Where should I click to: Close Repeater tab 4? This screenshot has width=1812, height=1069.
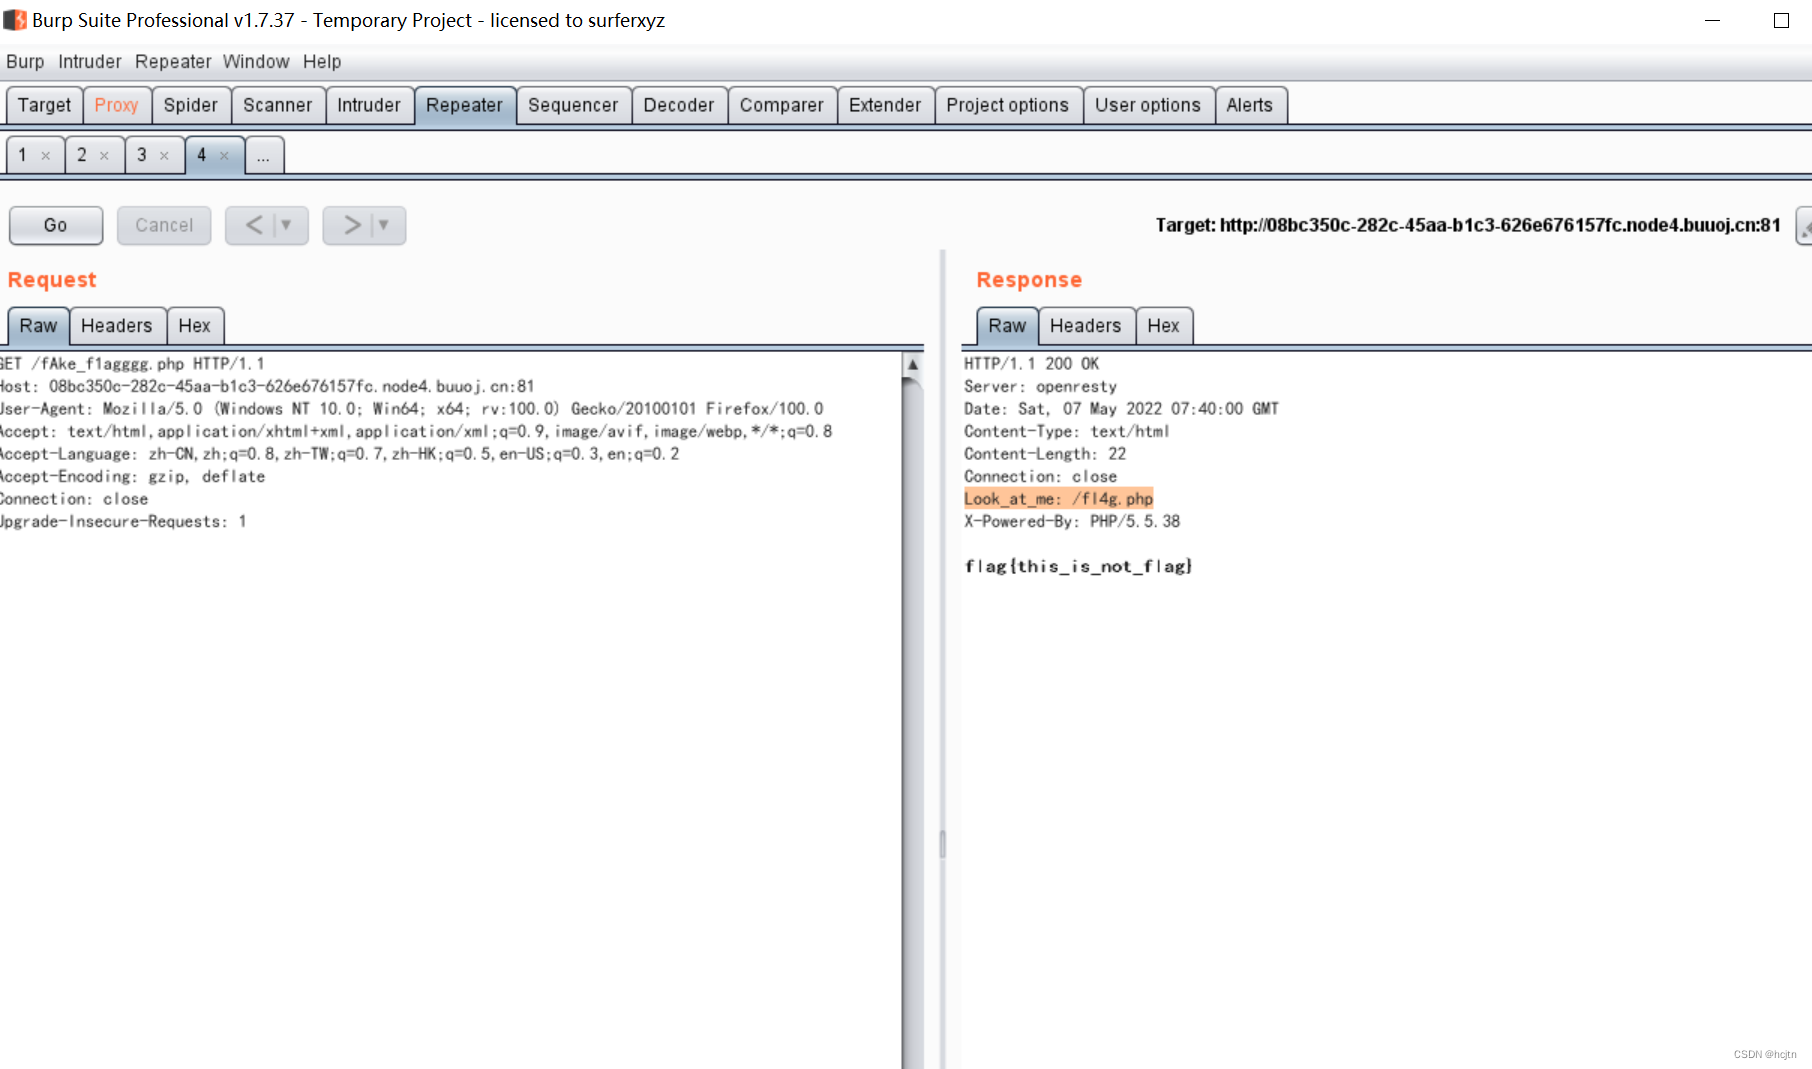[224, 156]
